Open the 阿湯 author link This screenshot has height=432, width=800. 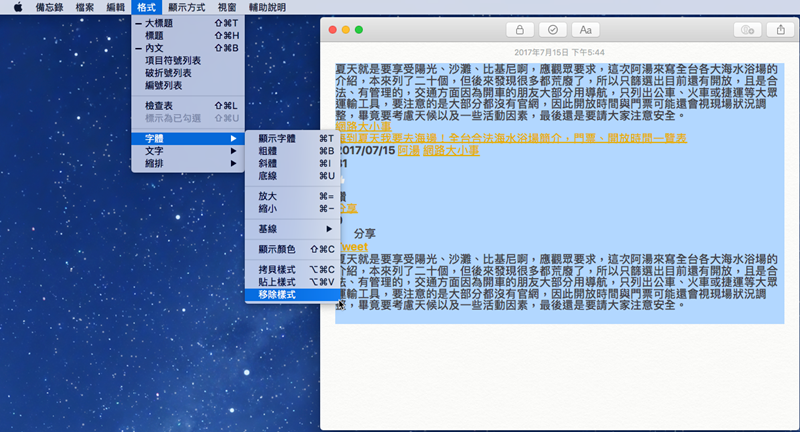(x=409, y=150)
